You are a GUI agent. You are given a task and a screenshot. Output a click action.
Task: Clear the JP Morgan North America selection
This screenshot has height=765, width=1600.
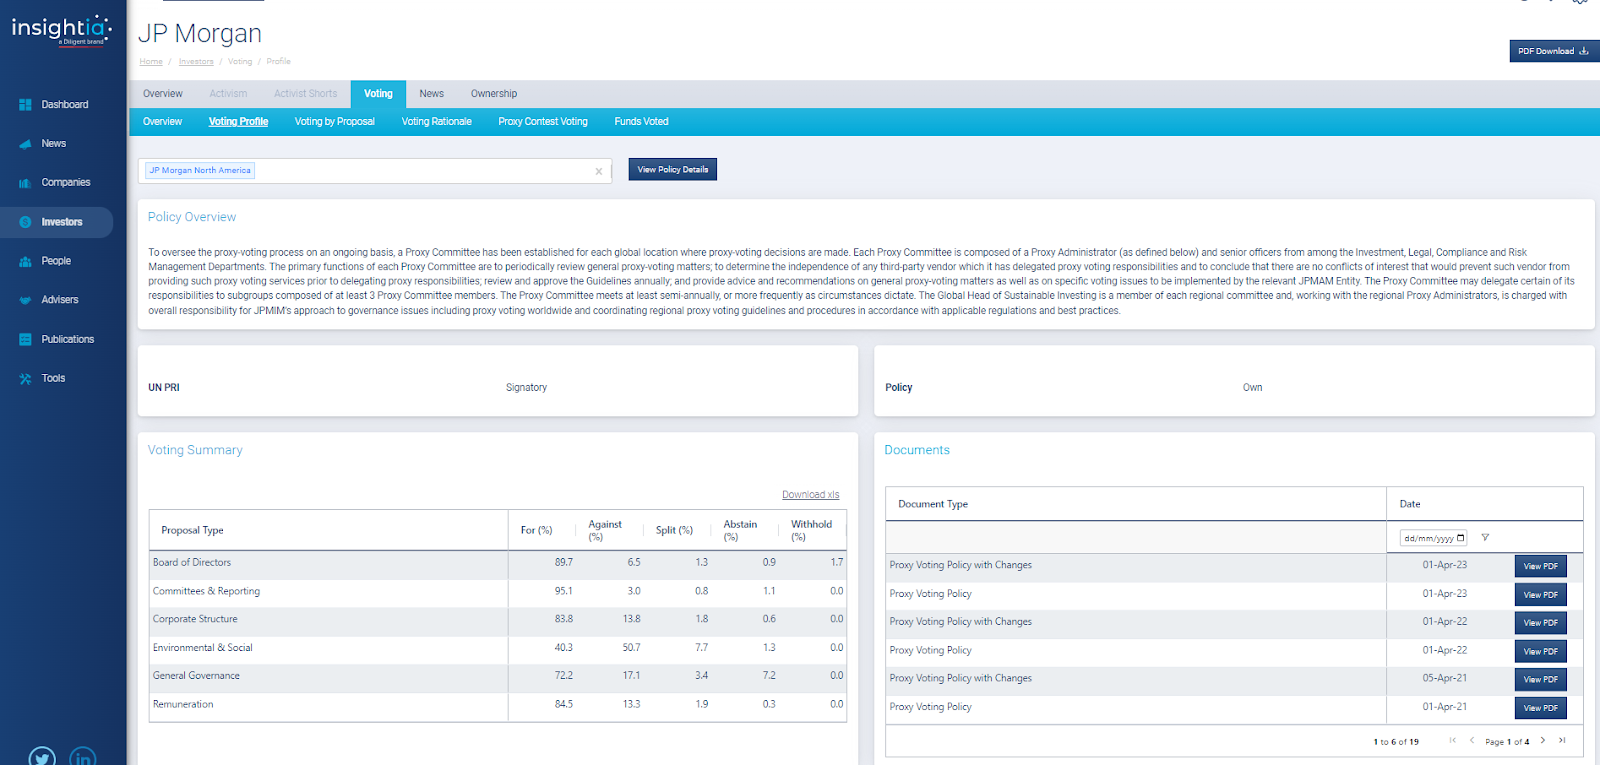599,171
